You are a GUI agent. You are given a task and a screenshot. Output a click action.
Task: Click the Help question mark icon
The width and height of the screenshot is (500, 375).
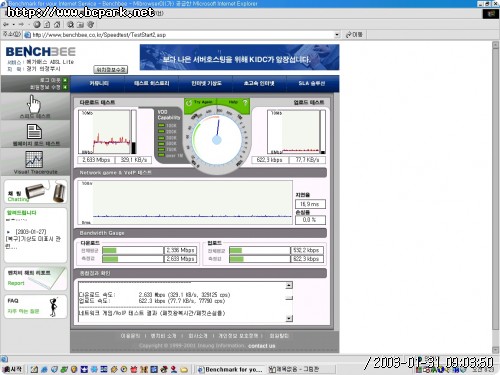245,103
